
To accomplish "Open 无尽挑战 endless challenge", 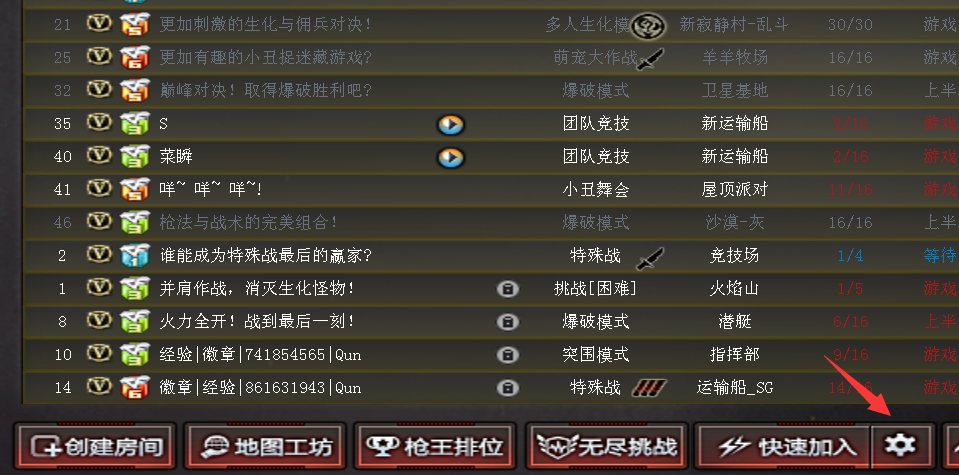I will (606, 446).
